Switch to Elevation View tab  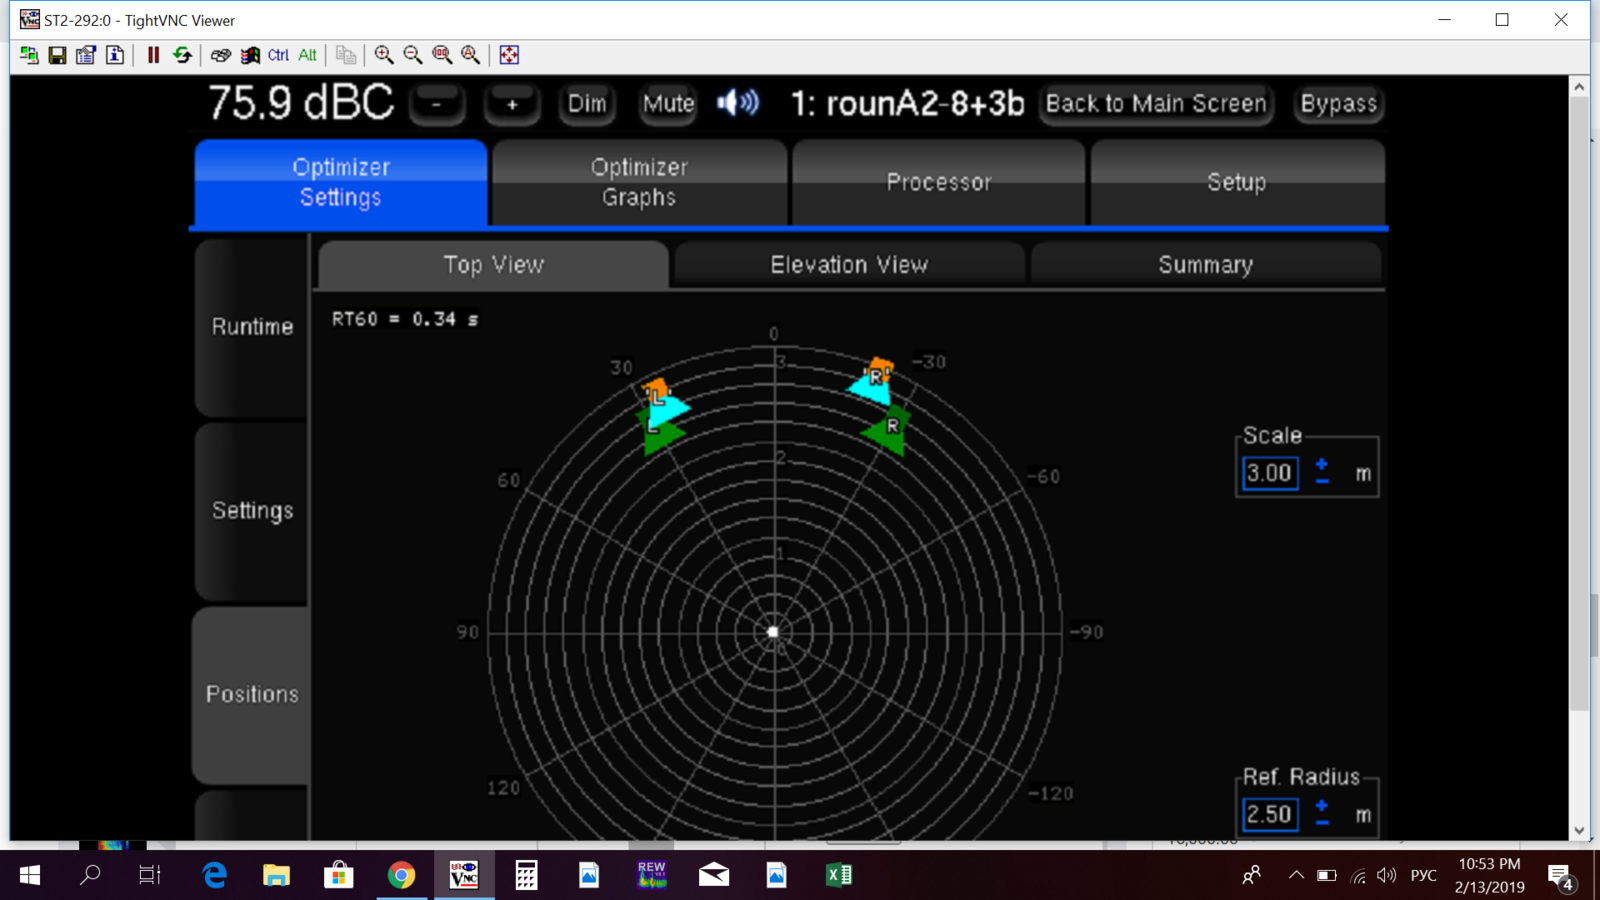[849, 265]
